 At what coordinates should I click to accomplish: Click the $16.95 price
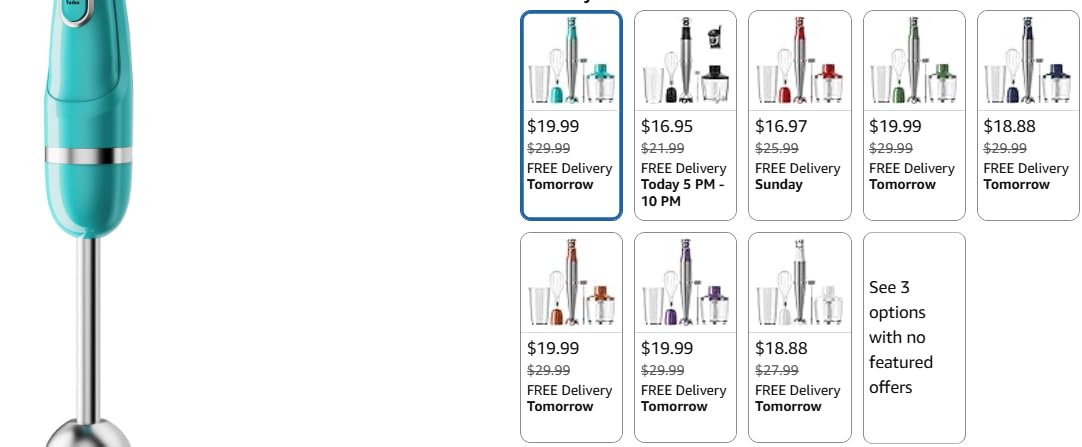coord(667,126)
